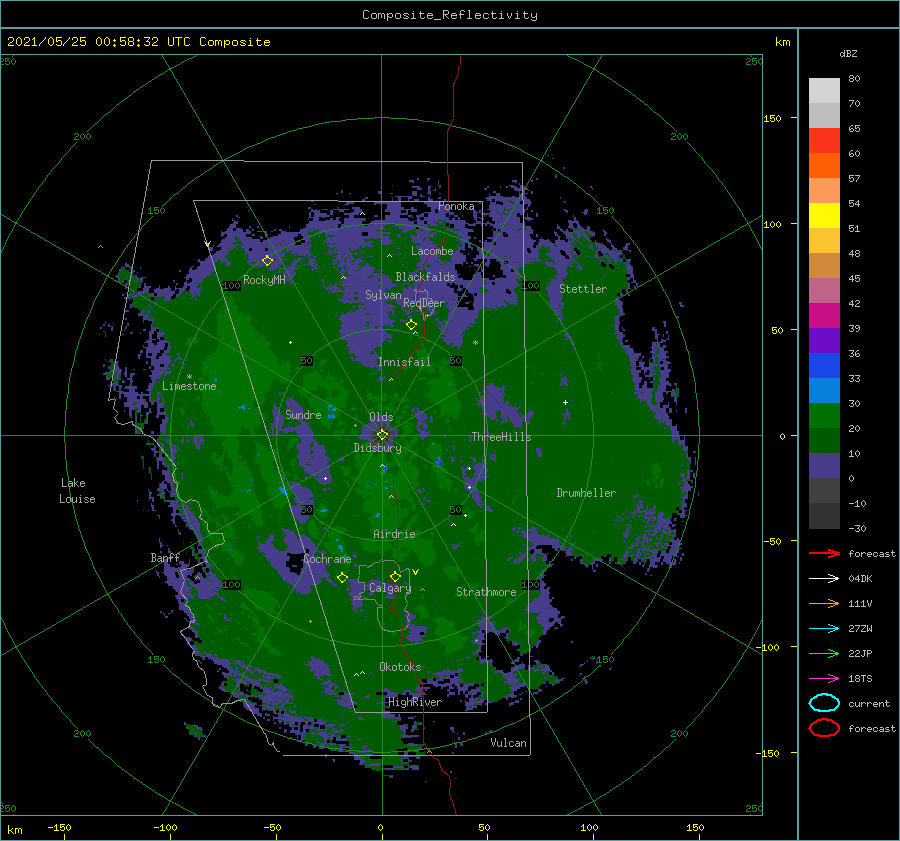
Task: Click the orange 111V arrow icon
Action: [824, 603]
